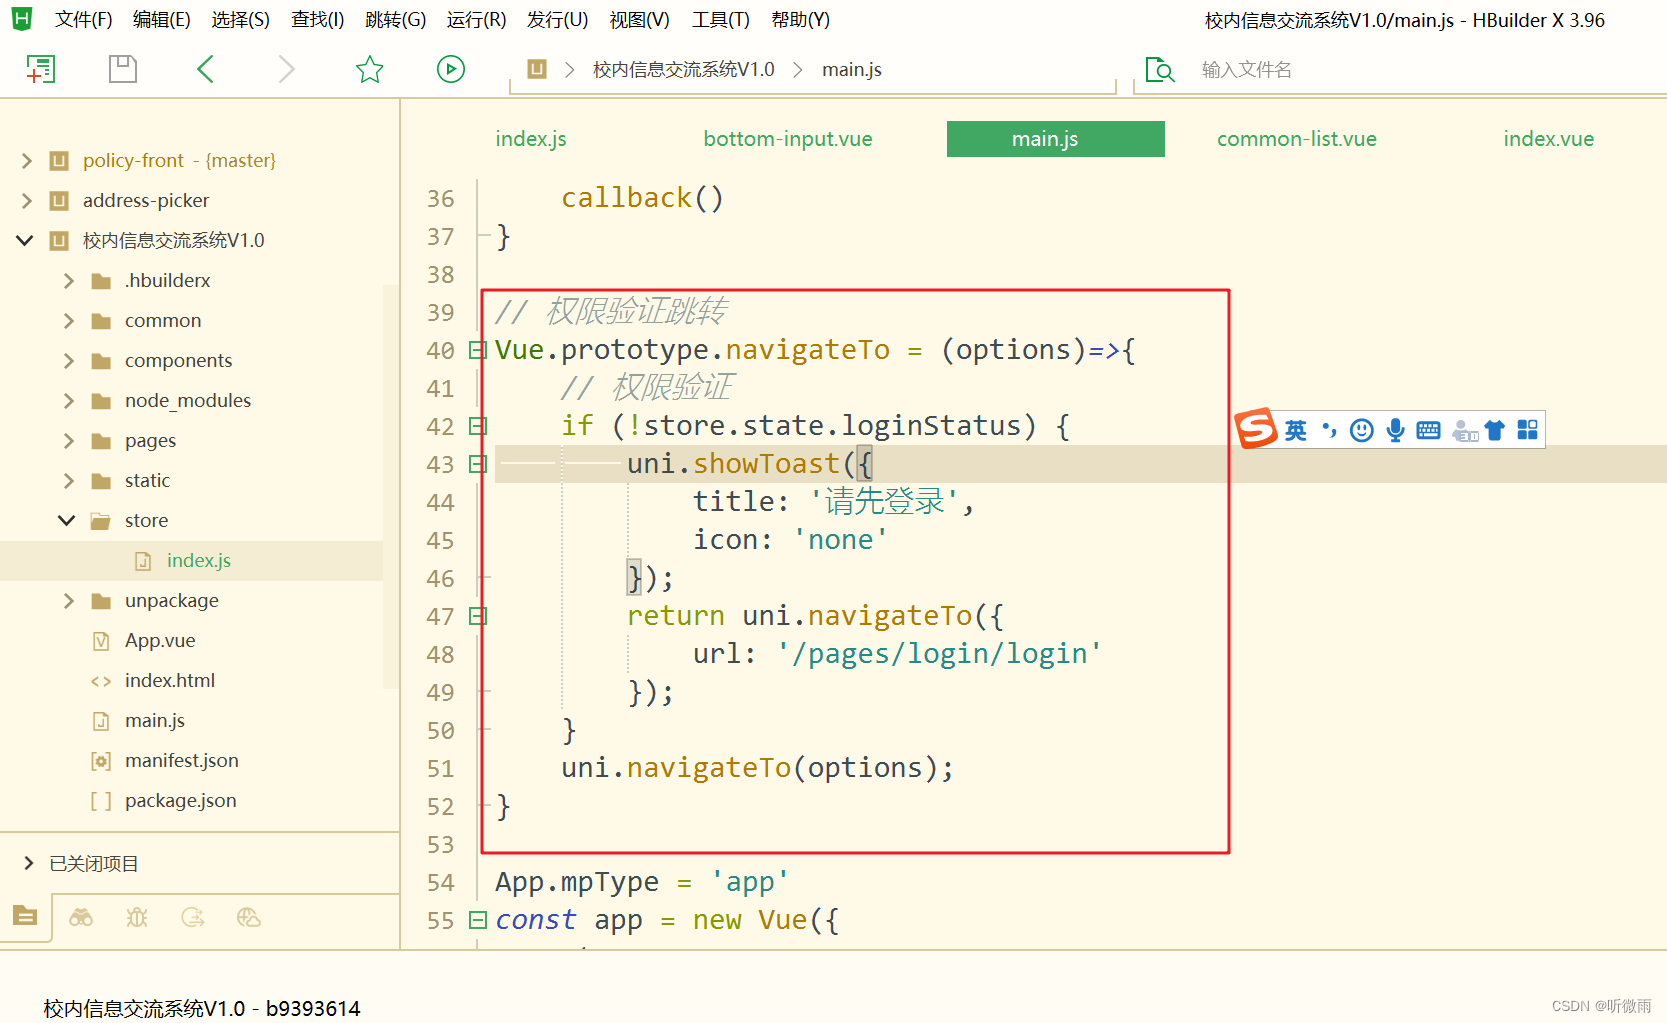1667x1023 pixels.
Task: Expand common folder
Action: pyautogui.click(x=69, y=320)
